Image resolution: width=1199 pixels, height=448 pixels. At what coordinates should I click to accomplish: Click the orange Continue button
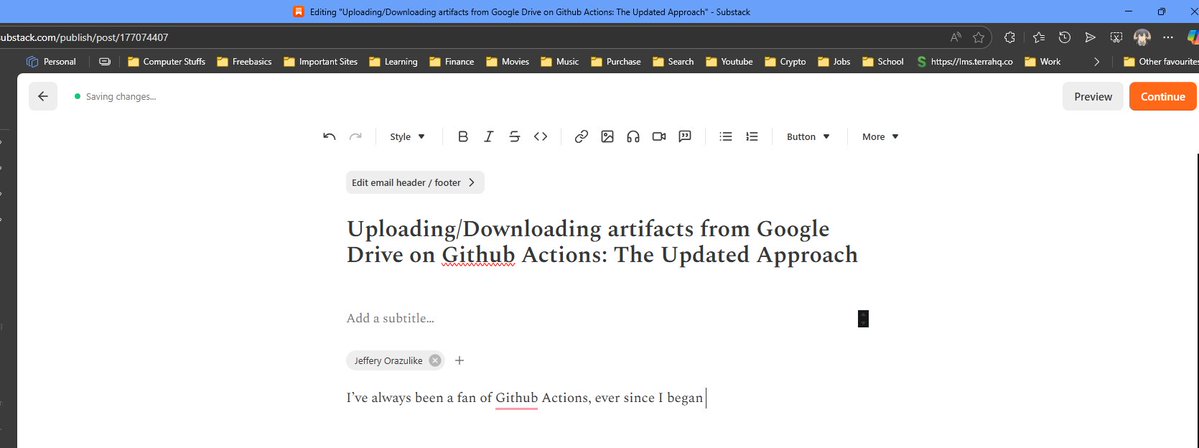[1162, 96]
